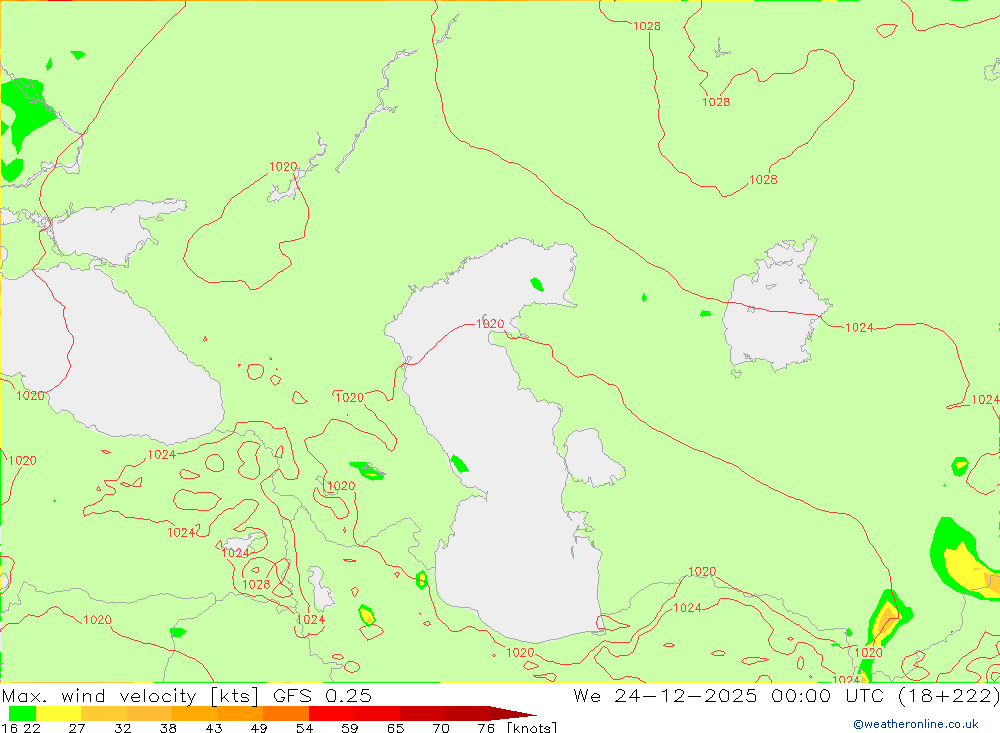Click the legend arrow tip above 76 knots
The height and width of the screenshot is (733, 1000).
click(x=514, y=713)
